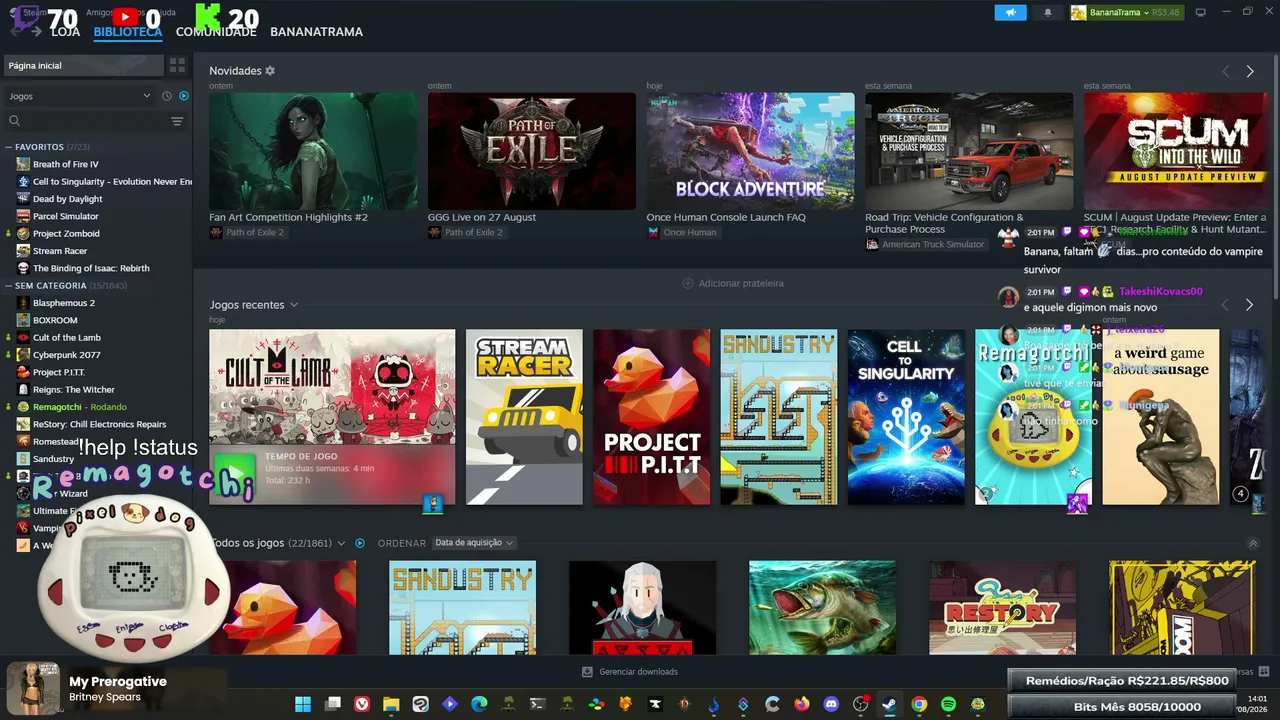Screen dimensions: 1280x720
Task: Open the Jogos filter dropdown
Action: tap(79, 96)
